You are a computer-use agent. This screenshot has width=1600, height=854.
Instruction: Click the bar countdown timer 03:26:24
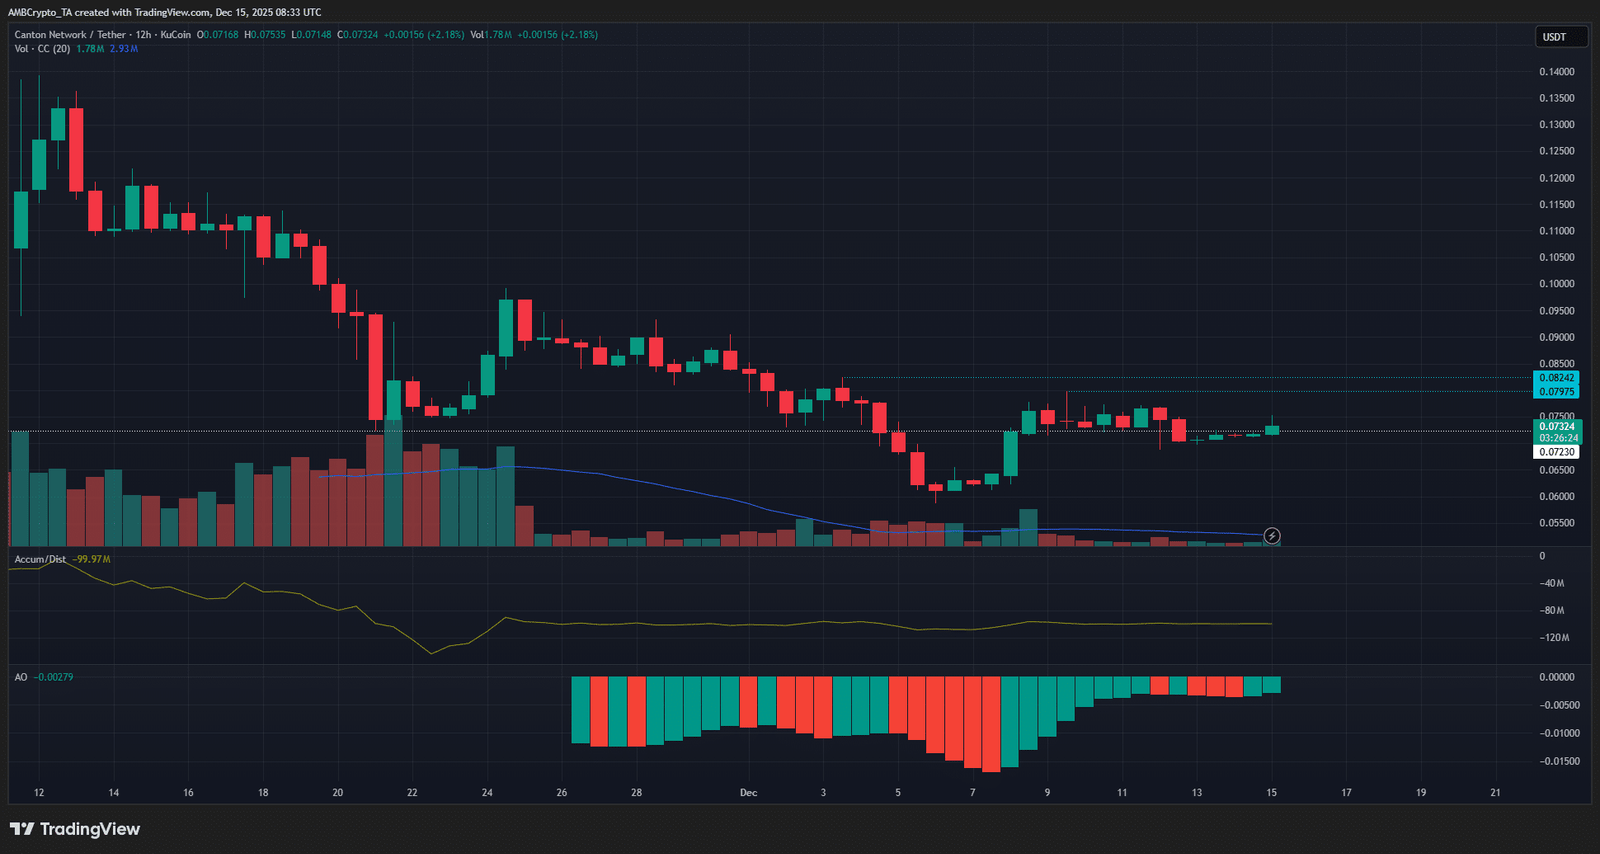click(1558, 438)
